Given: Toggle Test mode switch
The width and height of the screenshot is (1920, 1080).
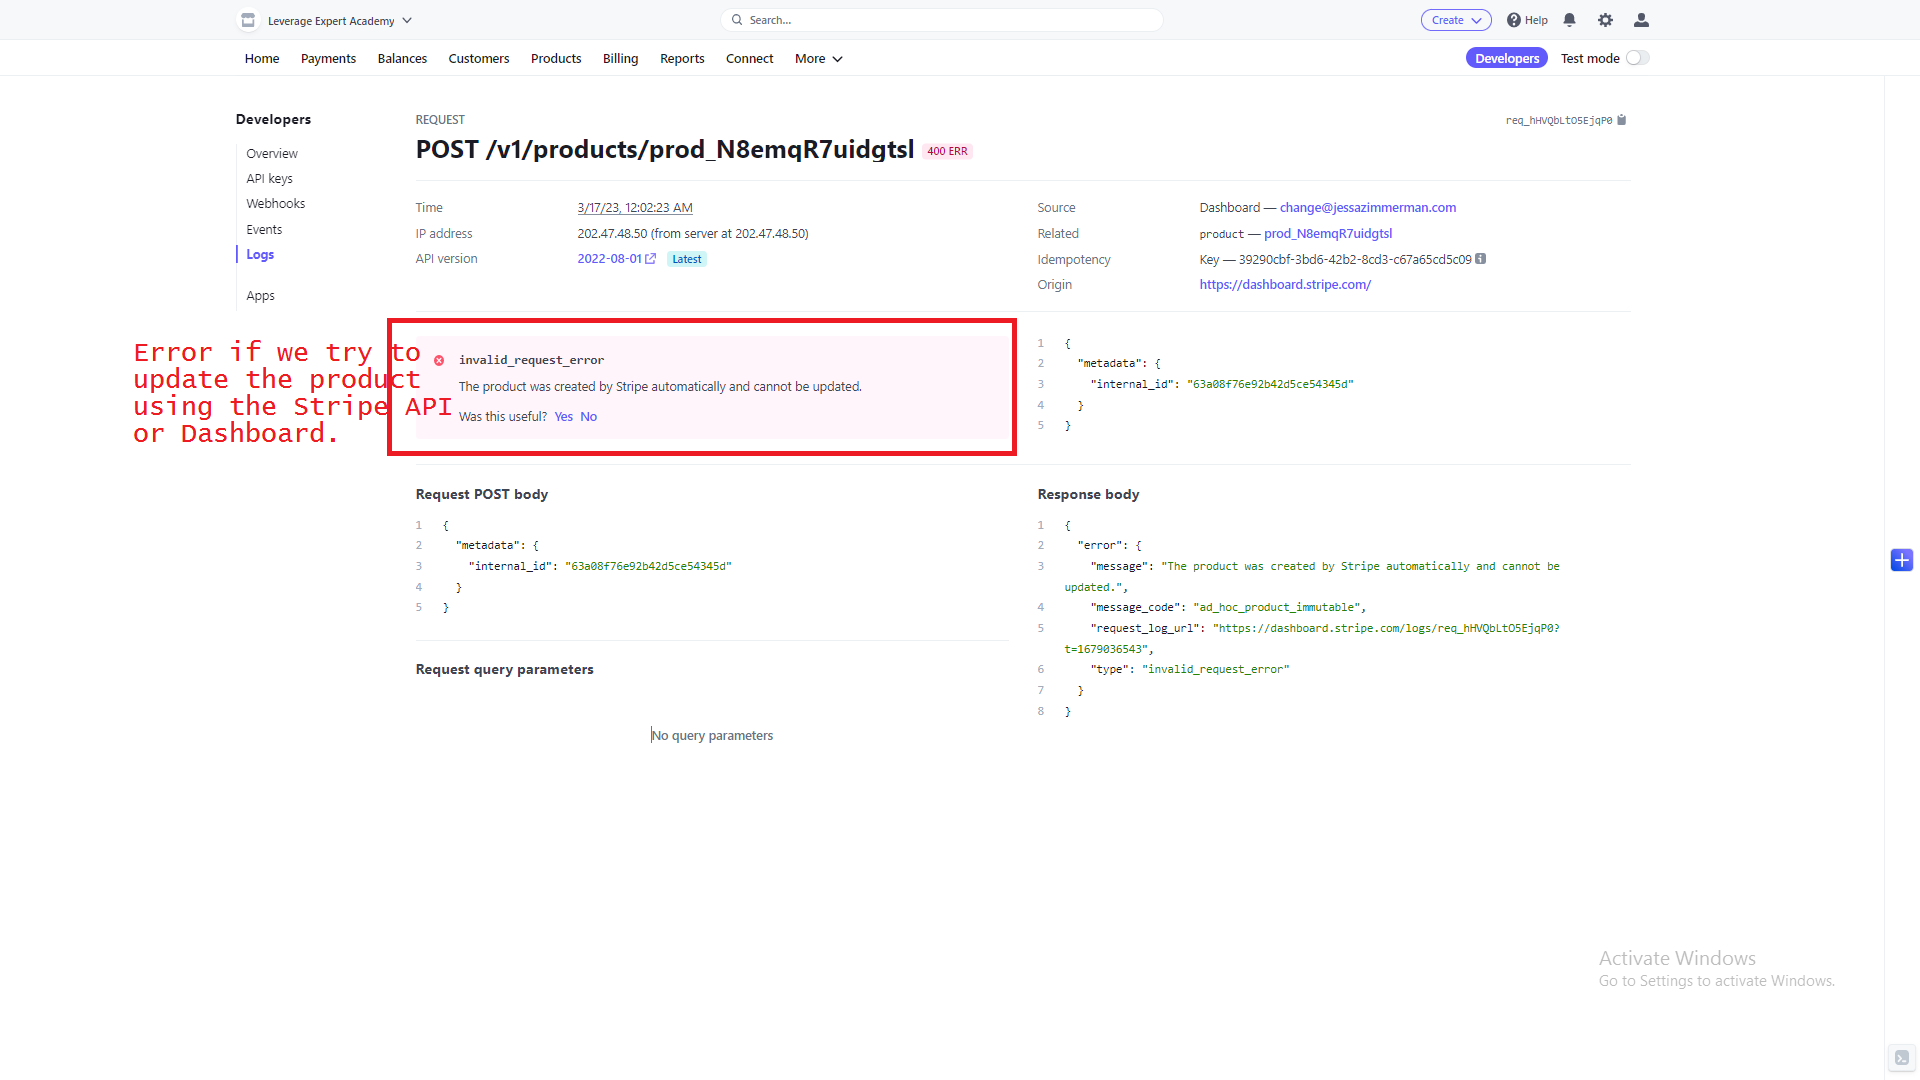Looking at the screenshot, I should click(1637, 58).
